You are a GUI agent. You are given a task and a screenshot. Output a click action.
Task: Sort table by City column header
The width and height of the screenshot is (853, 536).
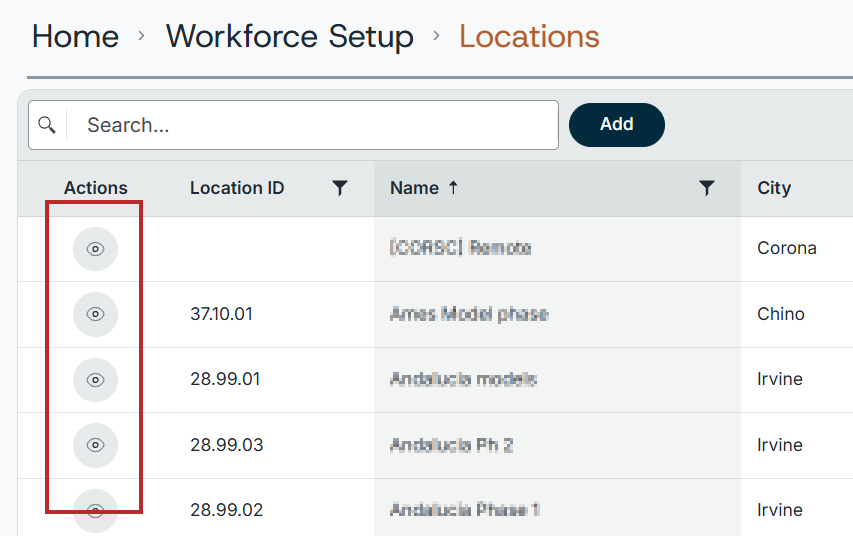click(774, 188)
